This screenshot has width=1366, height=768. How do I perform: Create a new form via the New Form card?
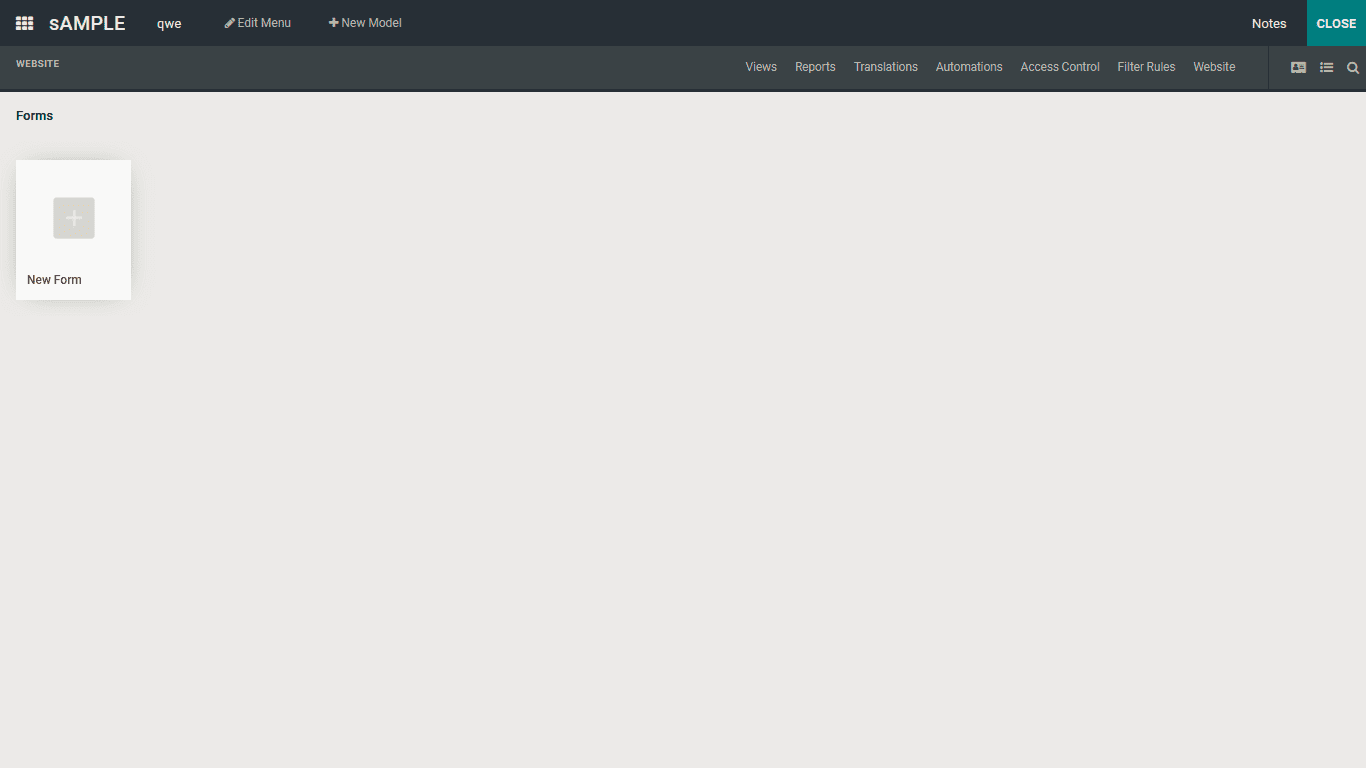(73, 230)
